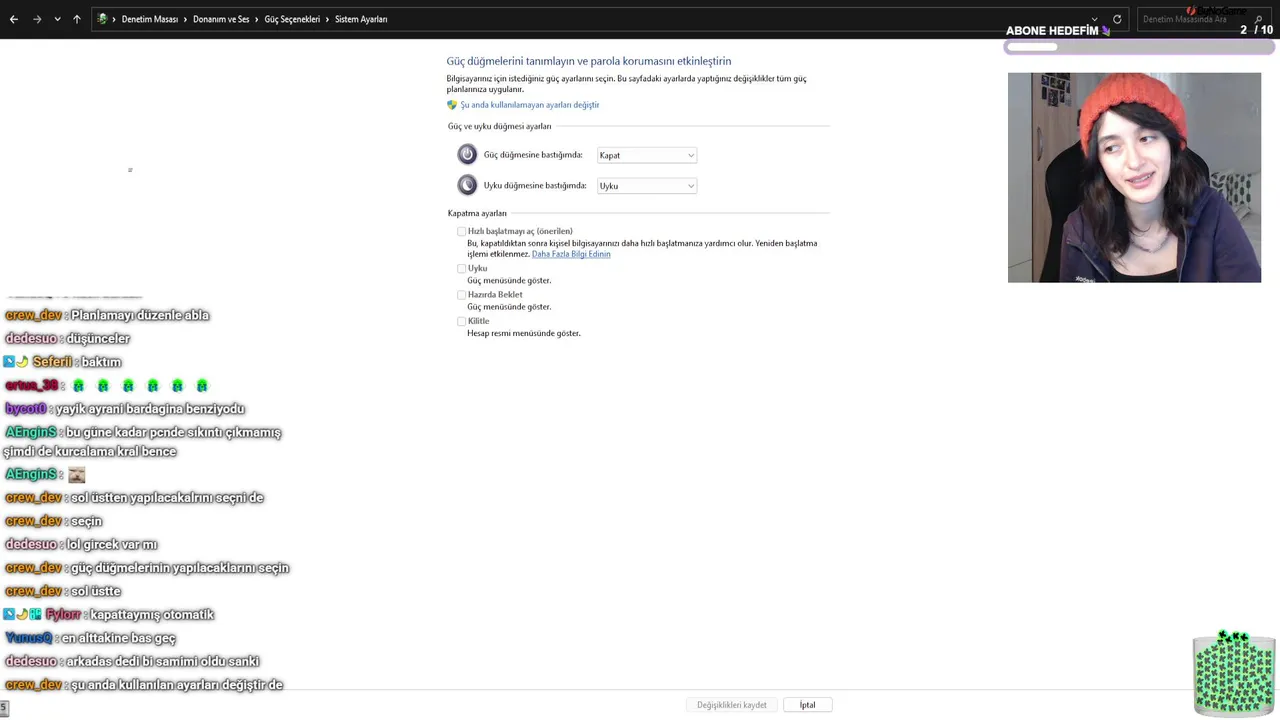Click the shield icon beside change settings

[452, 105]
